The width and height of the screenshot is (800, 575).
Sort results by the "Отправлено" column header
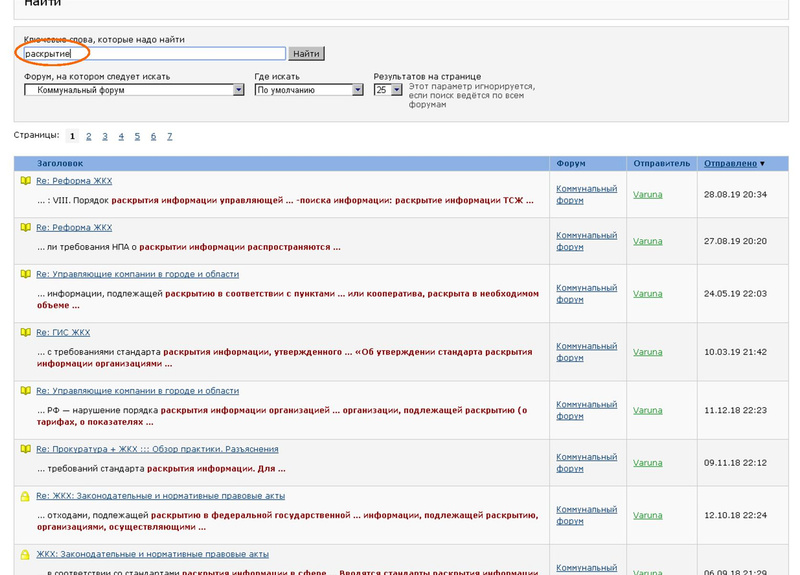pos(733,163)
